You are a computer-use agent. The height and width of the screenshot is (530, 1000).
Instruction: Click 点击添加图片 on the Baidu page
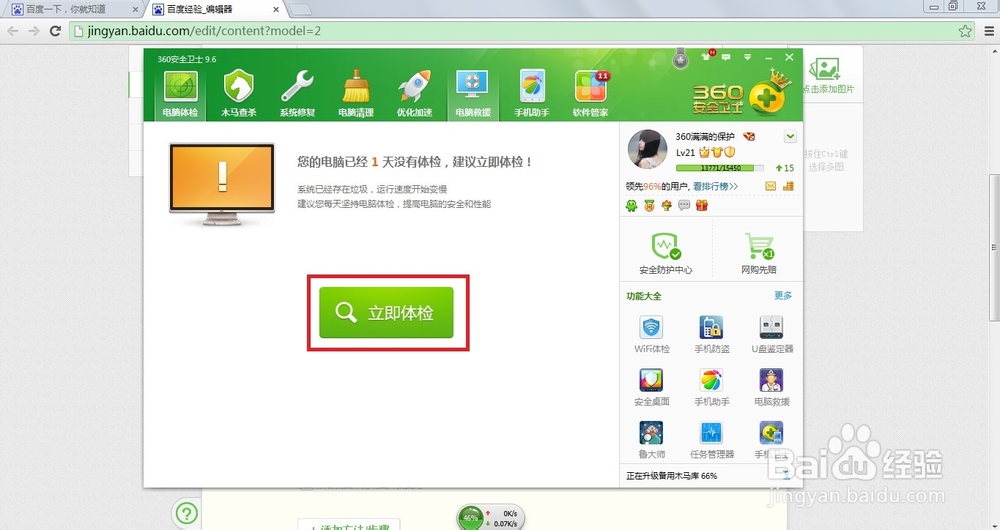(x=827, y=75)
